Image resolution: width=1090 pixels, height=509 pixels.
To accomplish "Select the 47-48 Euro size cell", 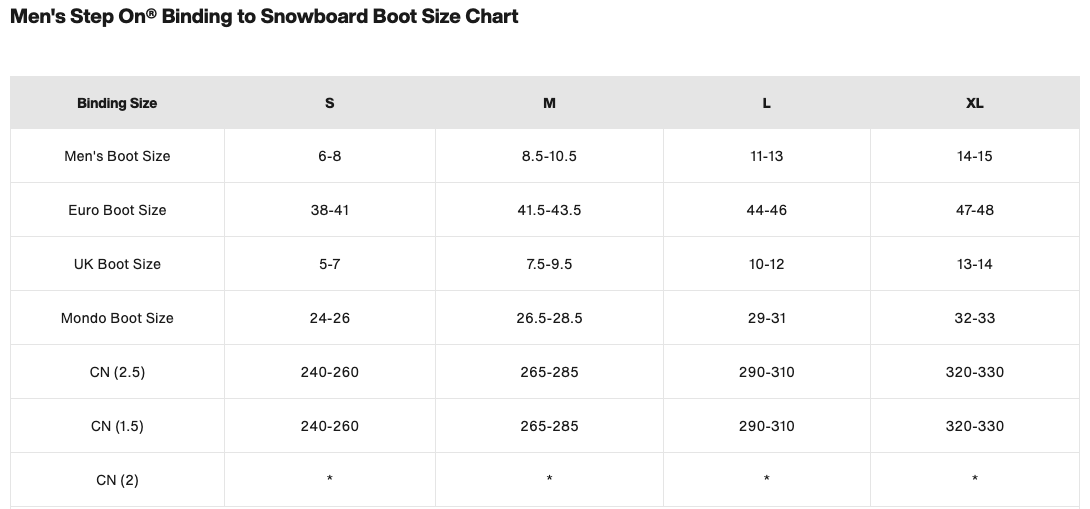I will pyautogui.click(x=975, y=210).
